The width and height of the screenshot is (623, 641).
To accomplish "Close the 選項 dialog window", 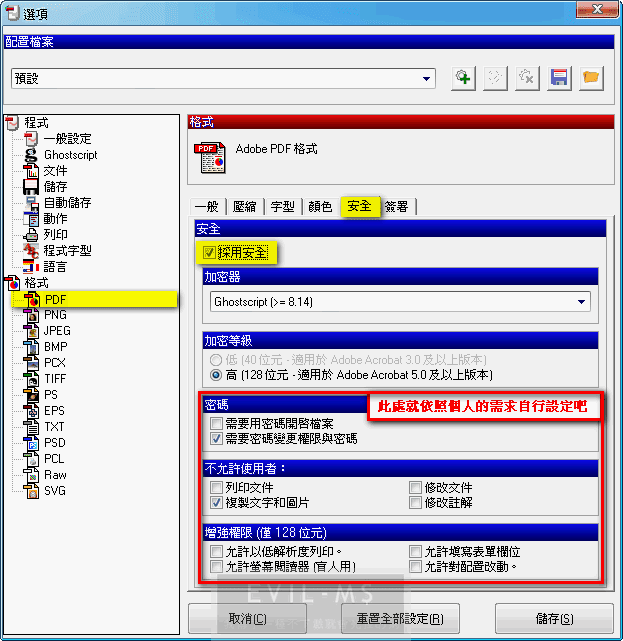I will coord(597,9).
